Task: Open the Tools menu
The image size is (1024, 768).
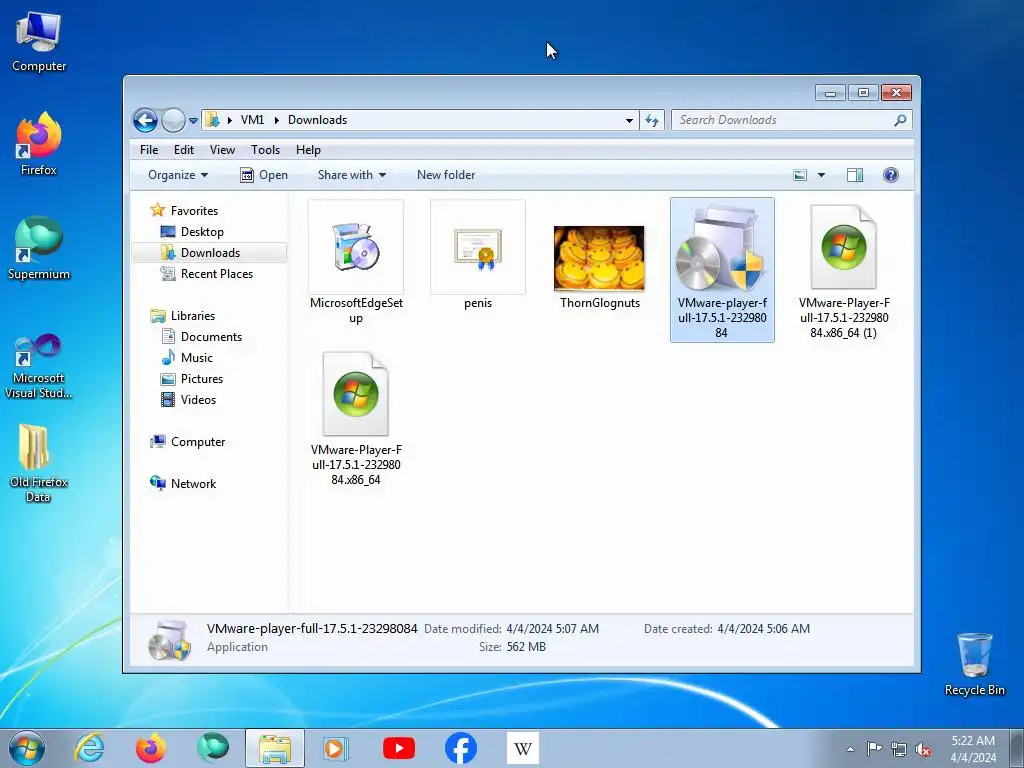Action: [x=265, y=150]
